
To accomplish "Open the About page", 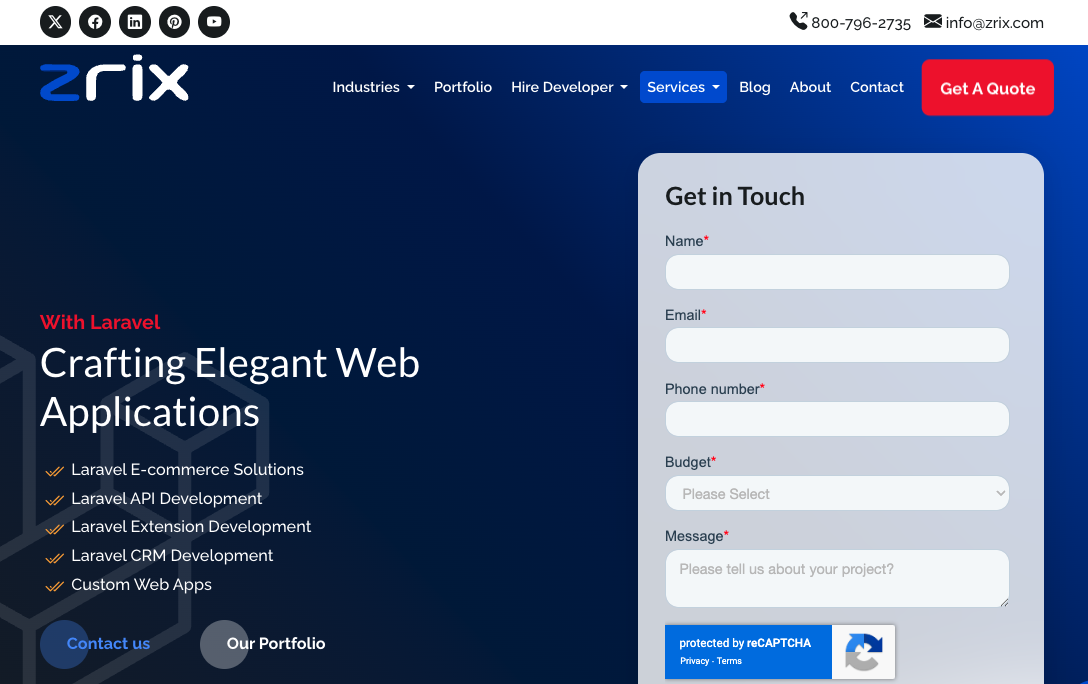I will point(810,87).
